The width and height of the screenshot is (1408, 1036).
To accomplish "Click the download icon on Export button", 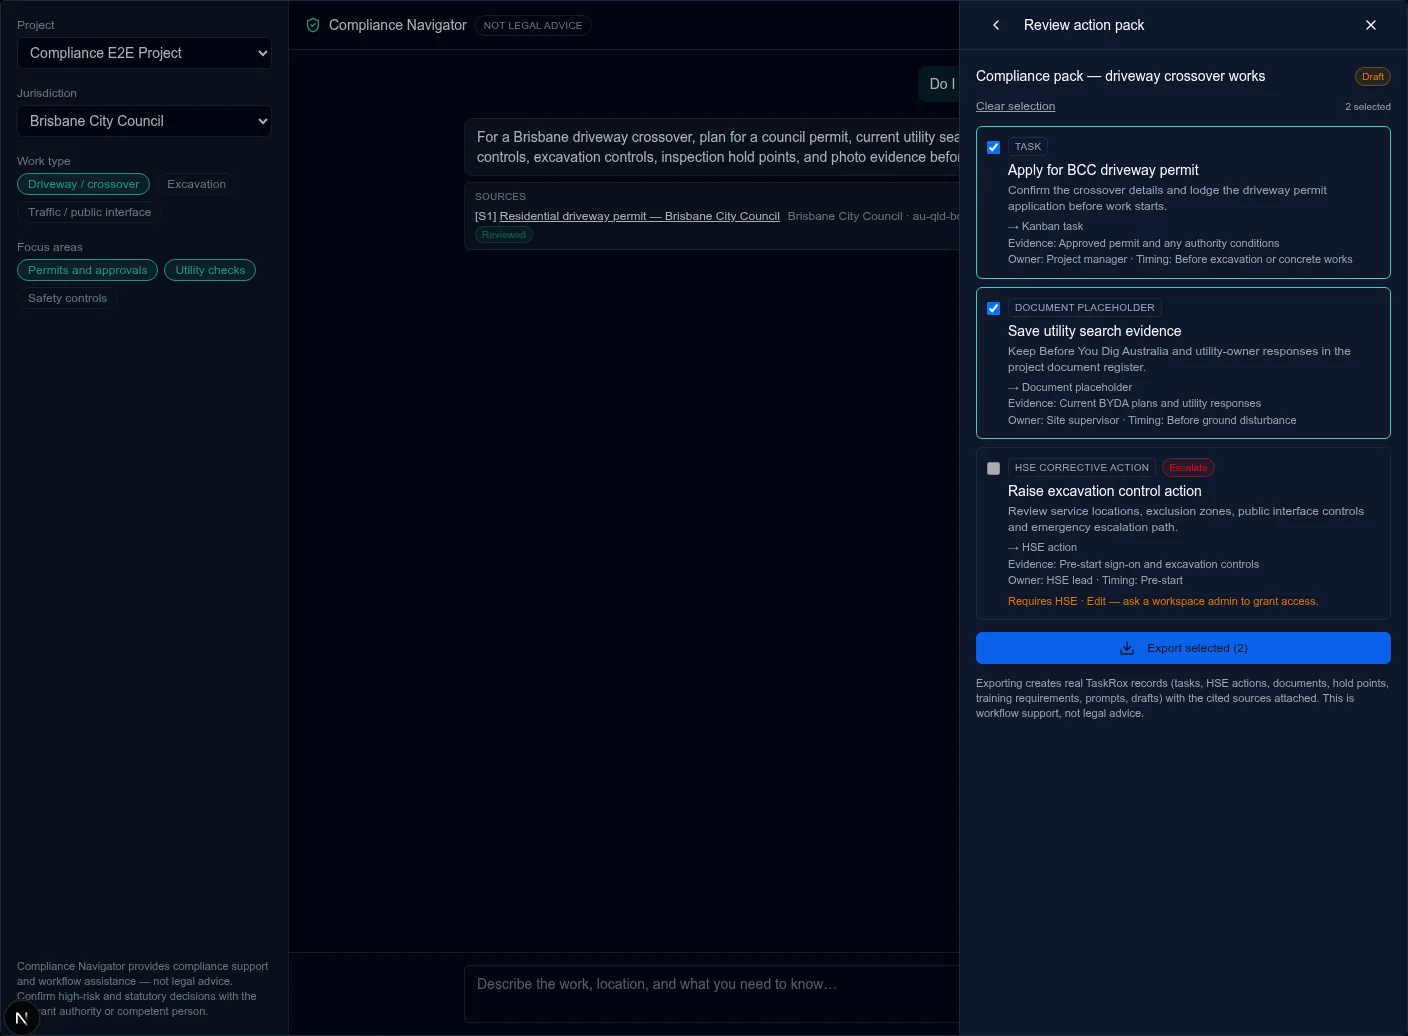I will [x=1127, y=648].
